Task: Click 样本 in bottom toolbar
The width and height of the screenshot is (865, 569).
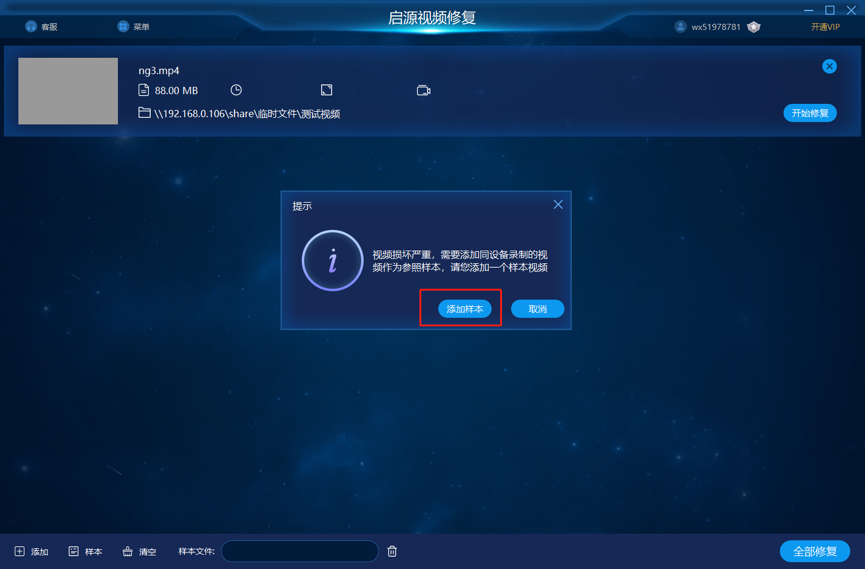Action: pyautogui.click(x=85, y=551)
